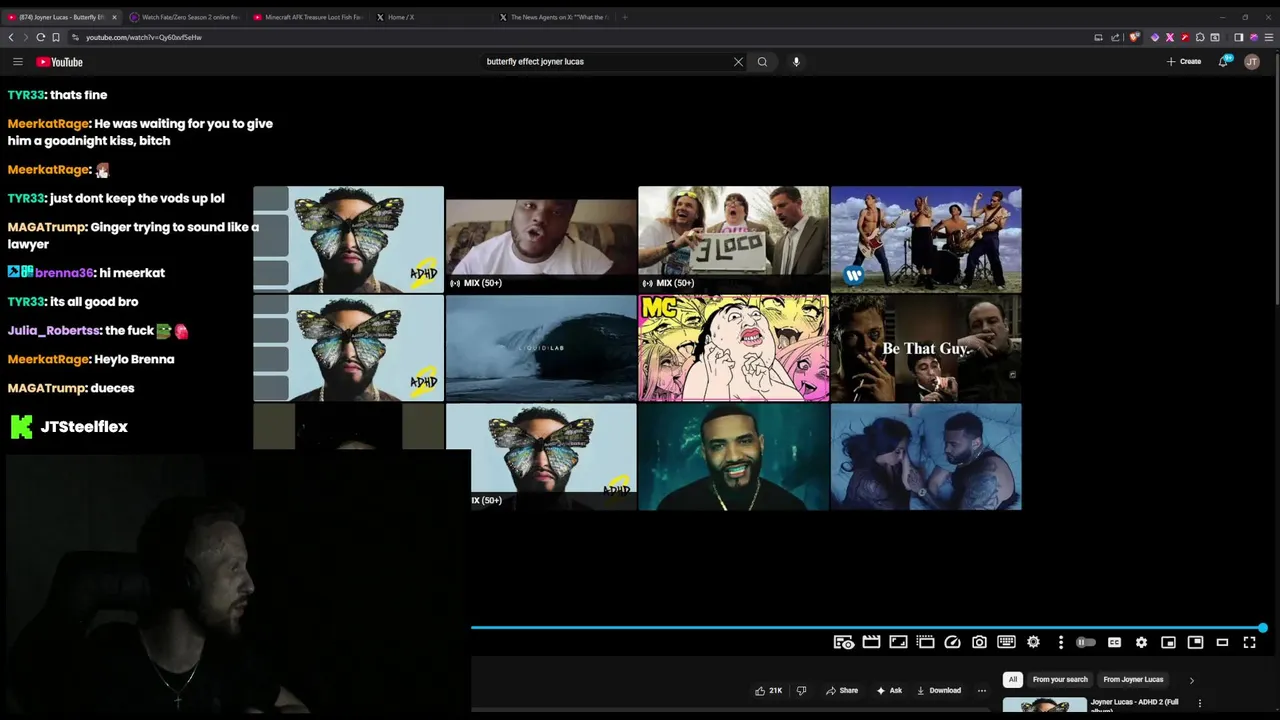The image size is (1280, 720).
Task: Open the player three-dot vertical menu
Action: point(1060,642)
